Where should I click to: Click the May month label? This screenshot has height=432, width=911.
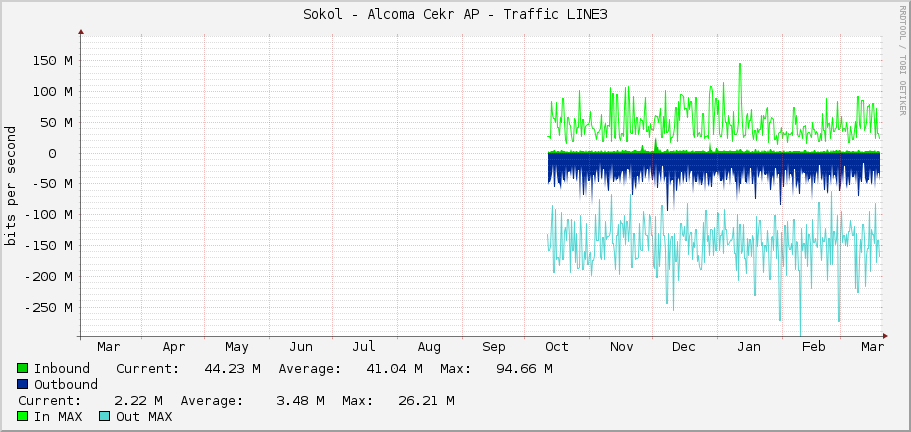(x=237, y=347)
